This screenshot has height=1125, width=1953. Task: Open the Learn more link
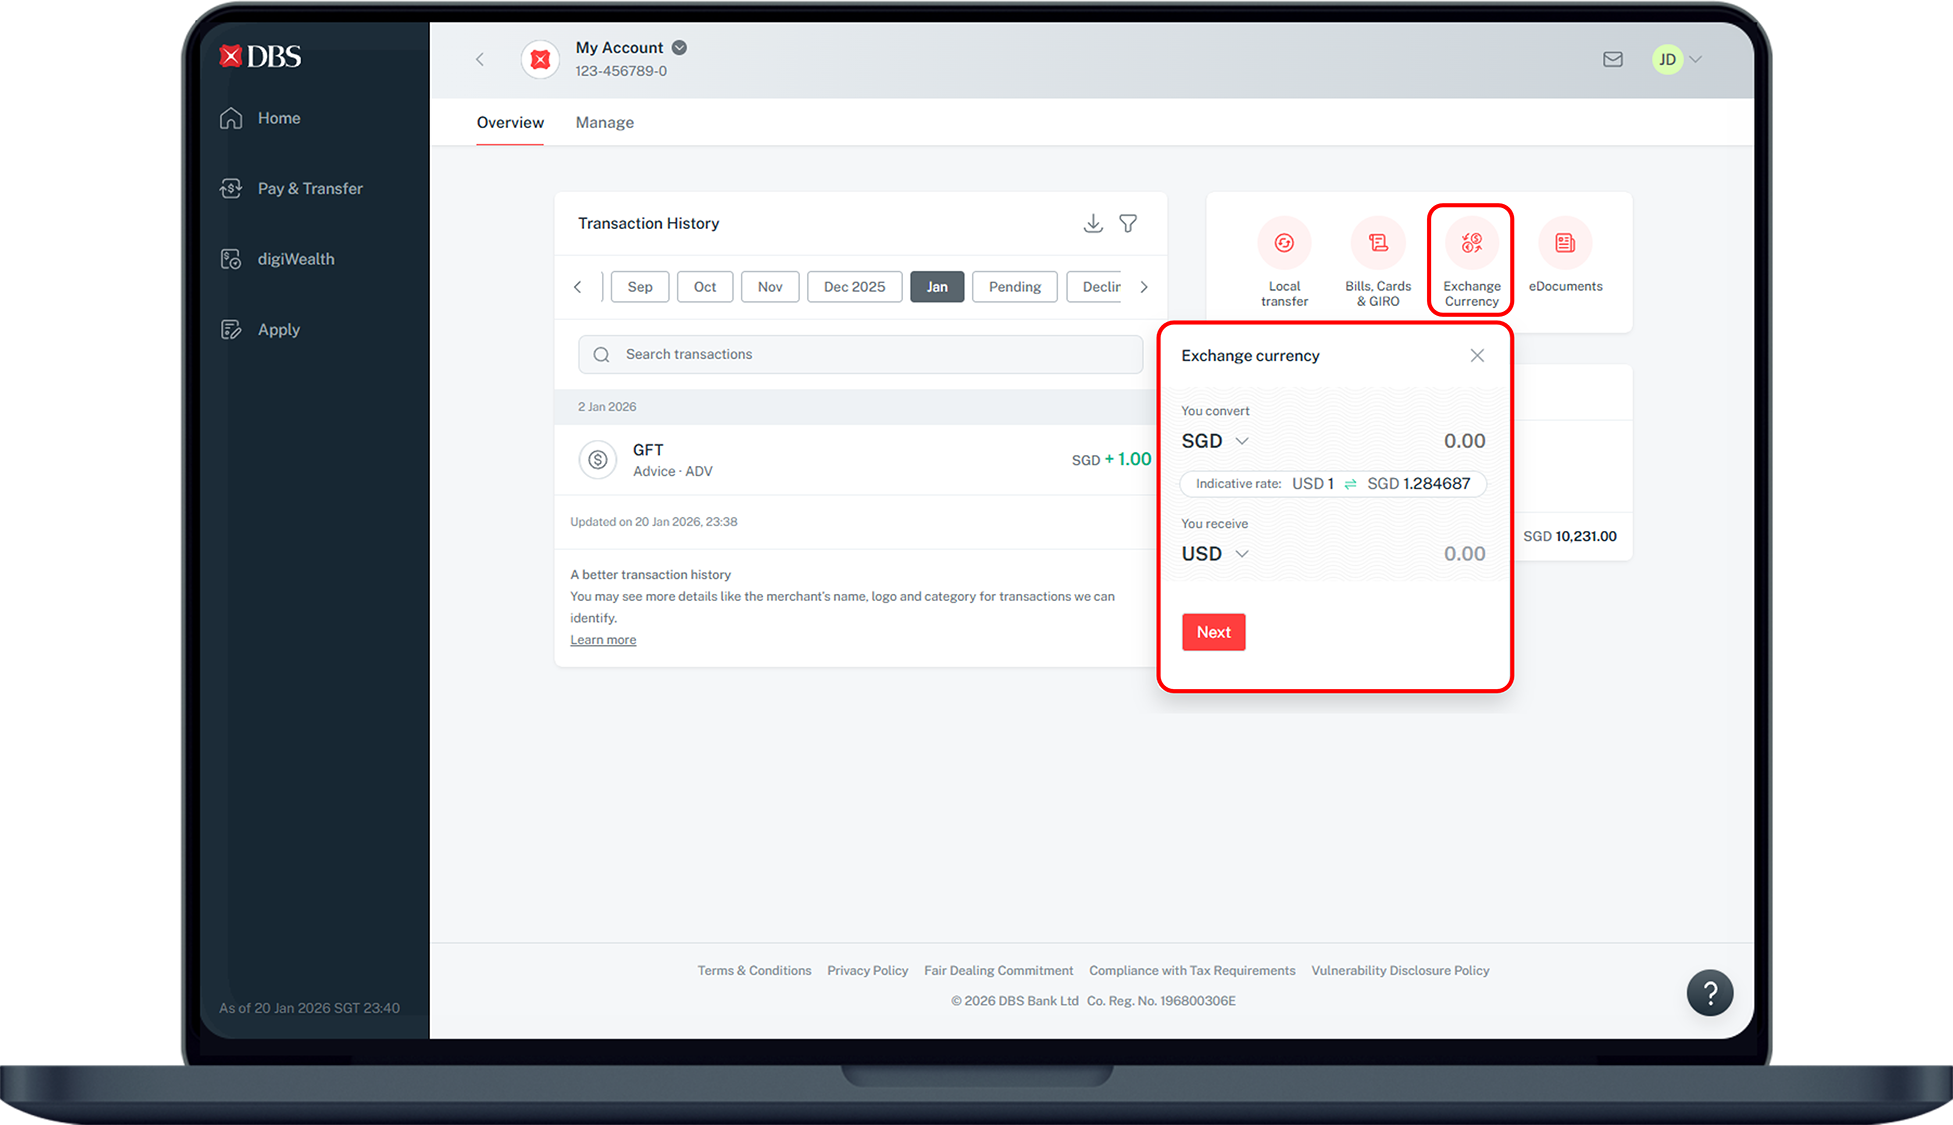pyautogui.click(x=603, y=640)
